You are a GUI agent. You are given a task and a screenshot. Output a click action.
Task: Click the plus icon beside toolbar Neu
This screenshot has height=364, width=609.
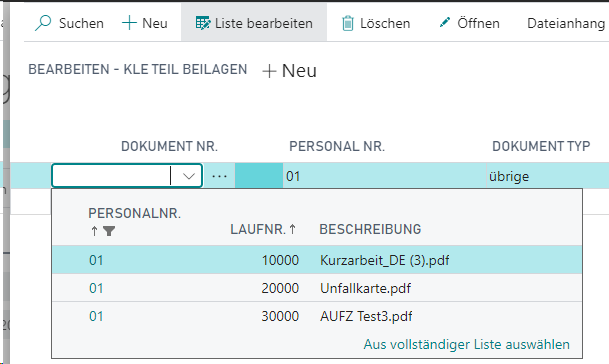[x=129, y=23]
